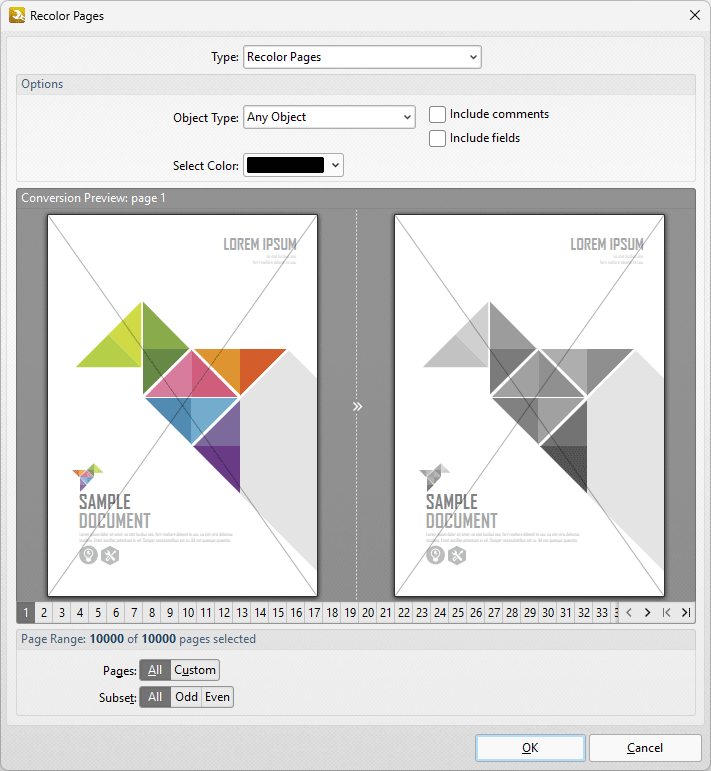This screenshot has height=771, width=711.
Task: Click the Page Range pages selected header
Action: pyautogui.click(x=356, y=639)
